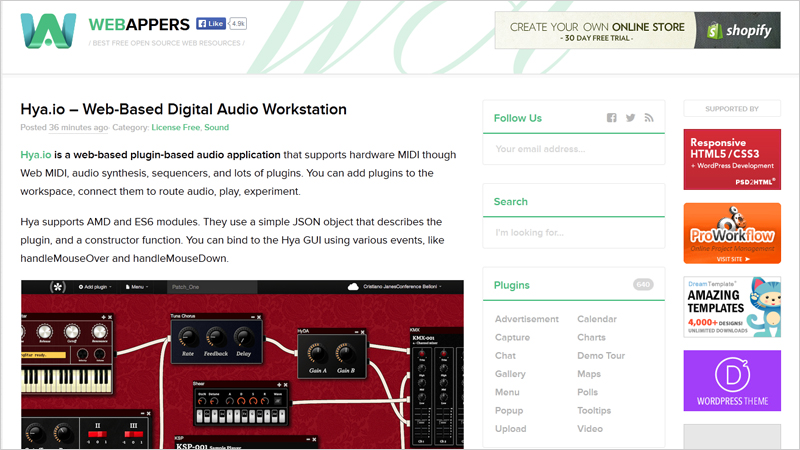800x450 pixels.
Task: Focus the 'I'm looking for...' search field
Action: tap(574, 233)
